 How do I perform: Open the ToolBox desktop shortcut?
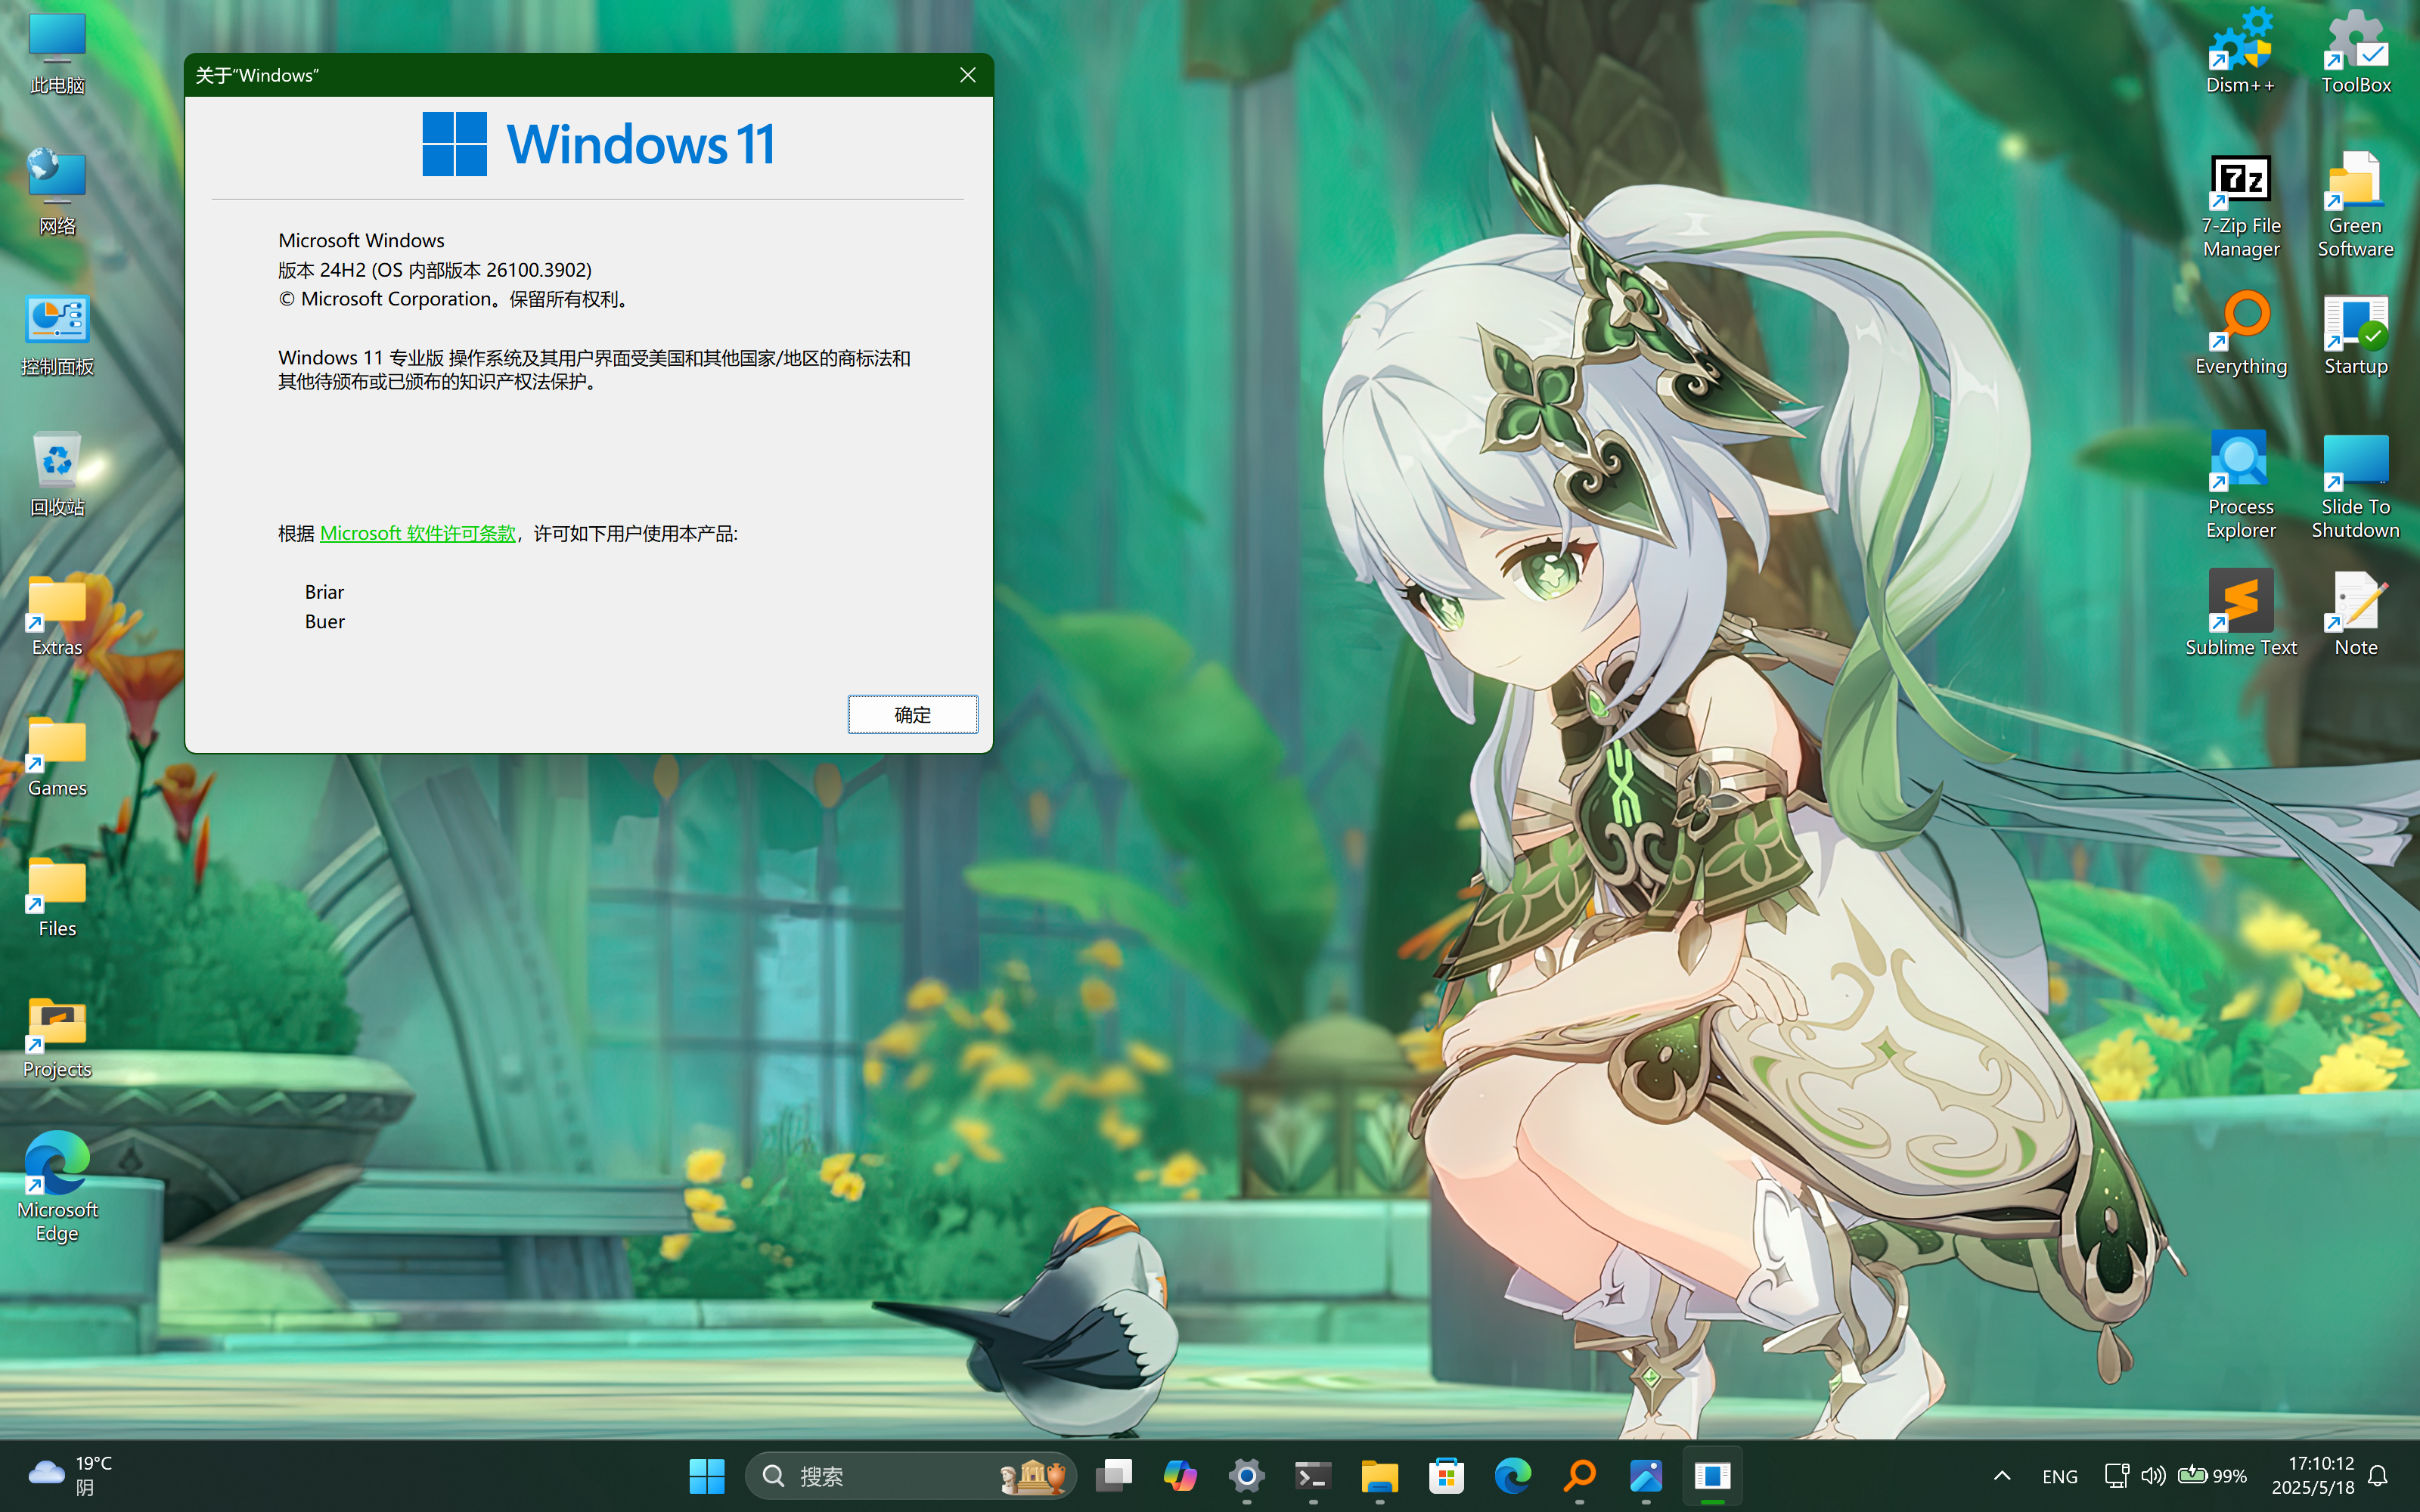(x=2355, y=50)
